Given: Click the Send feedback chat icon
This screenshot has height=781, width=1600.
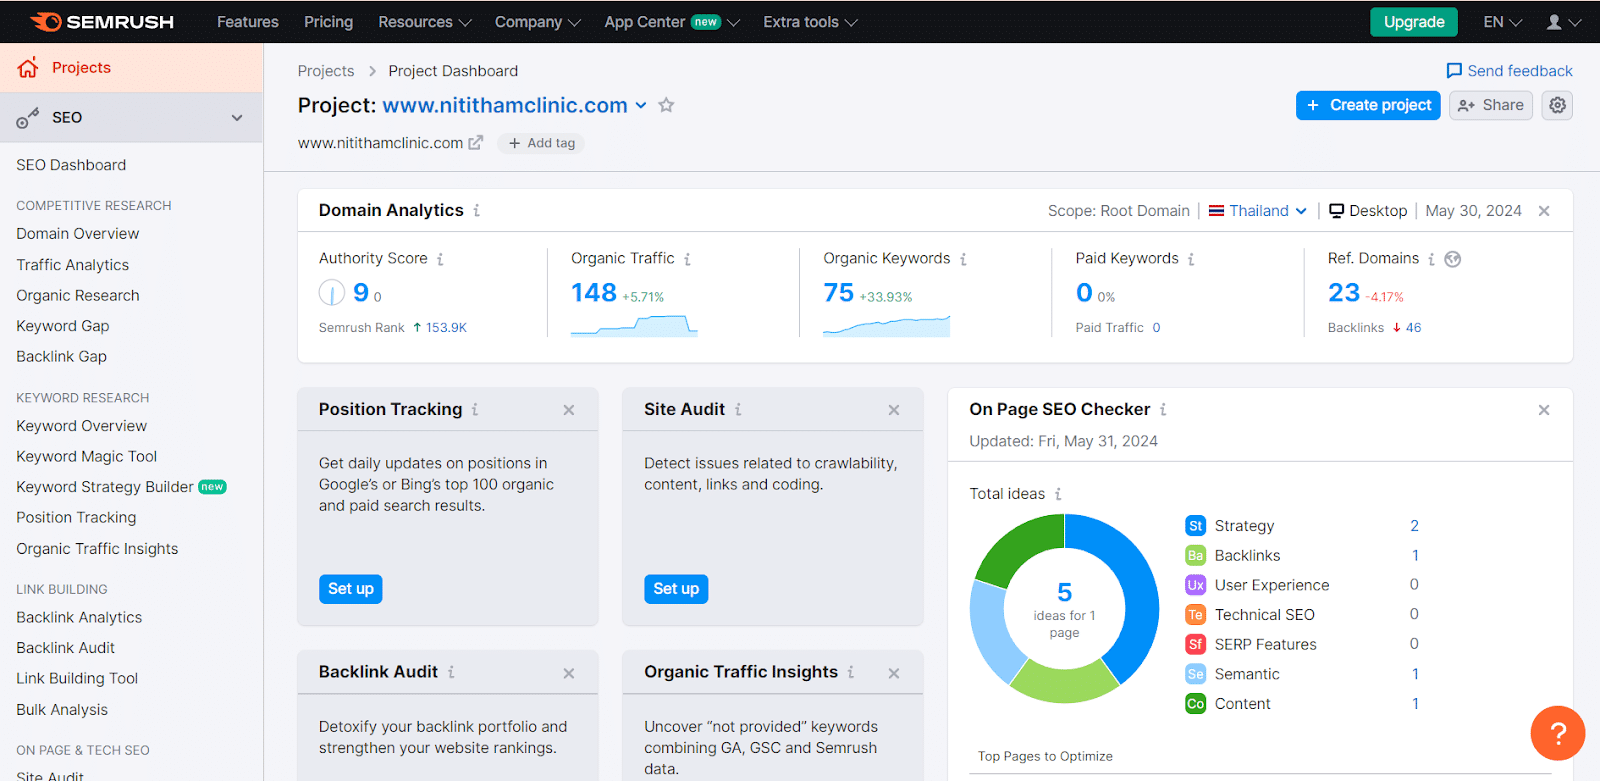Looking at the screenshot, I should coord(1454,71).
